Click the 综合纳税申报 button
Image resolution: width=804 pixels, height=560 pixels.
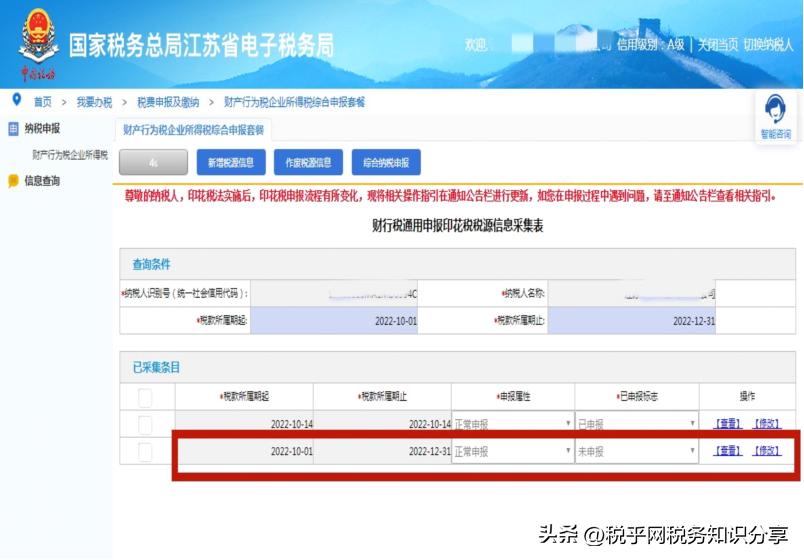[386, 163]
